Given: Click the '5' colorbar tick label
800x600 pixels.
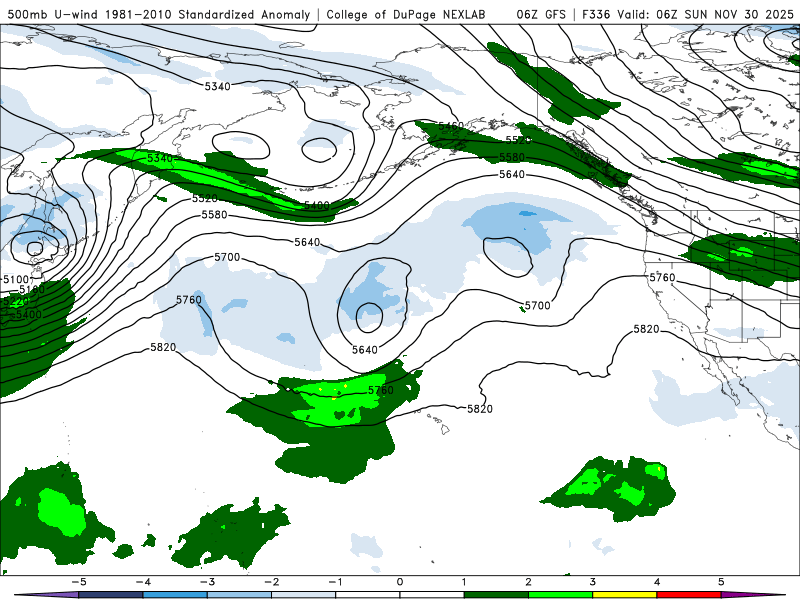Looking at the screenshot, I should [x=721, y=582].
